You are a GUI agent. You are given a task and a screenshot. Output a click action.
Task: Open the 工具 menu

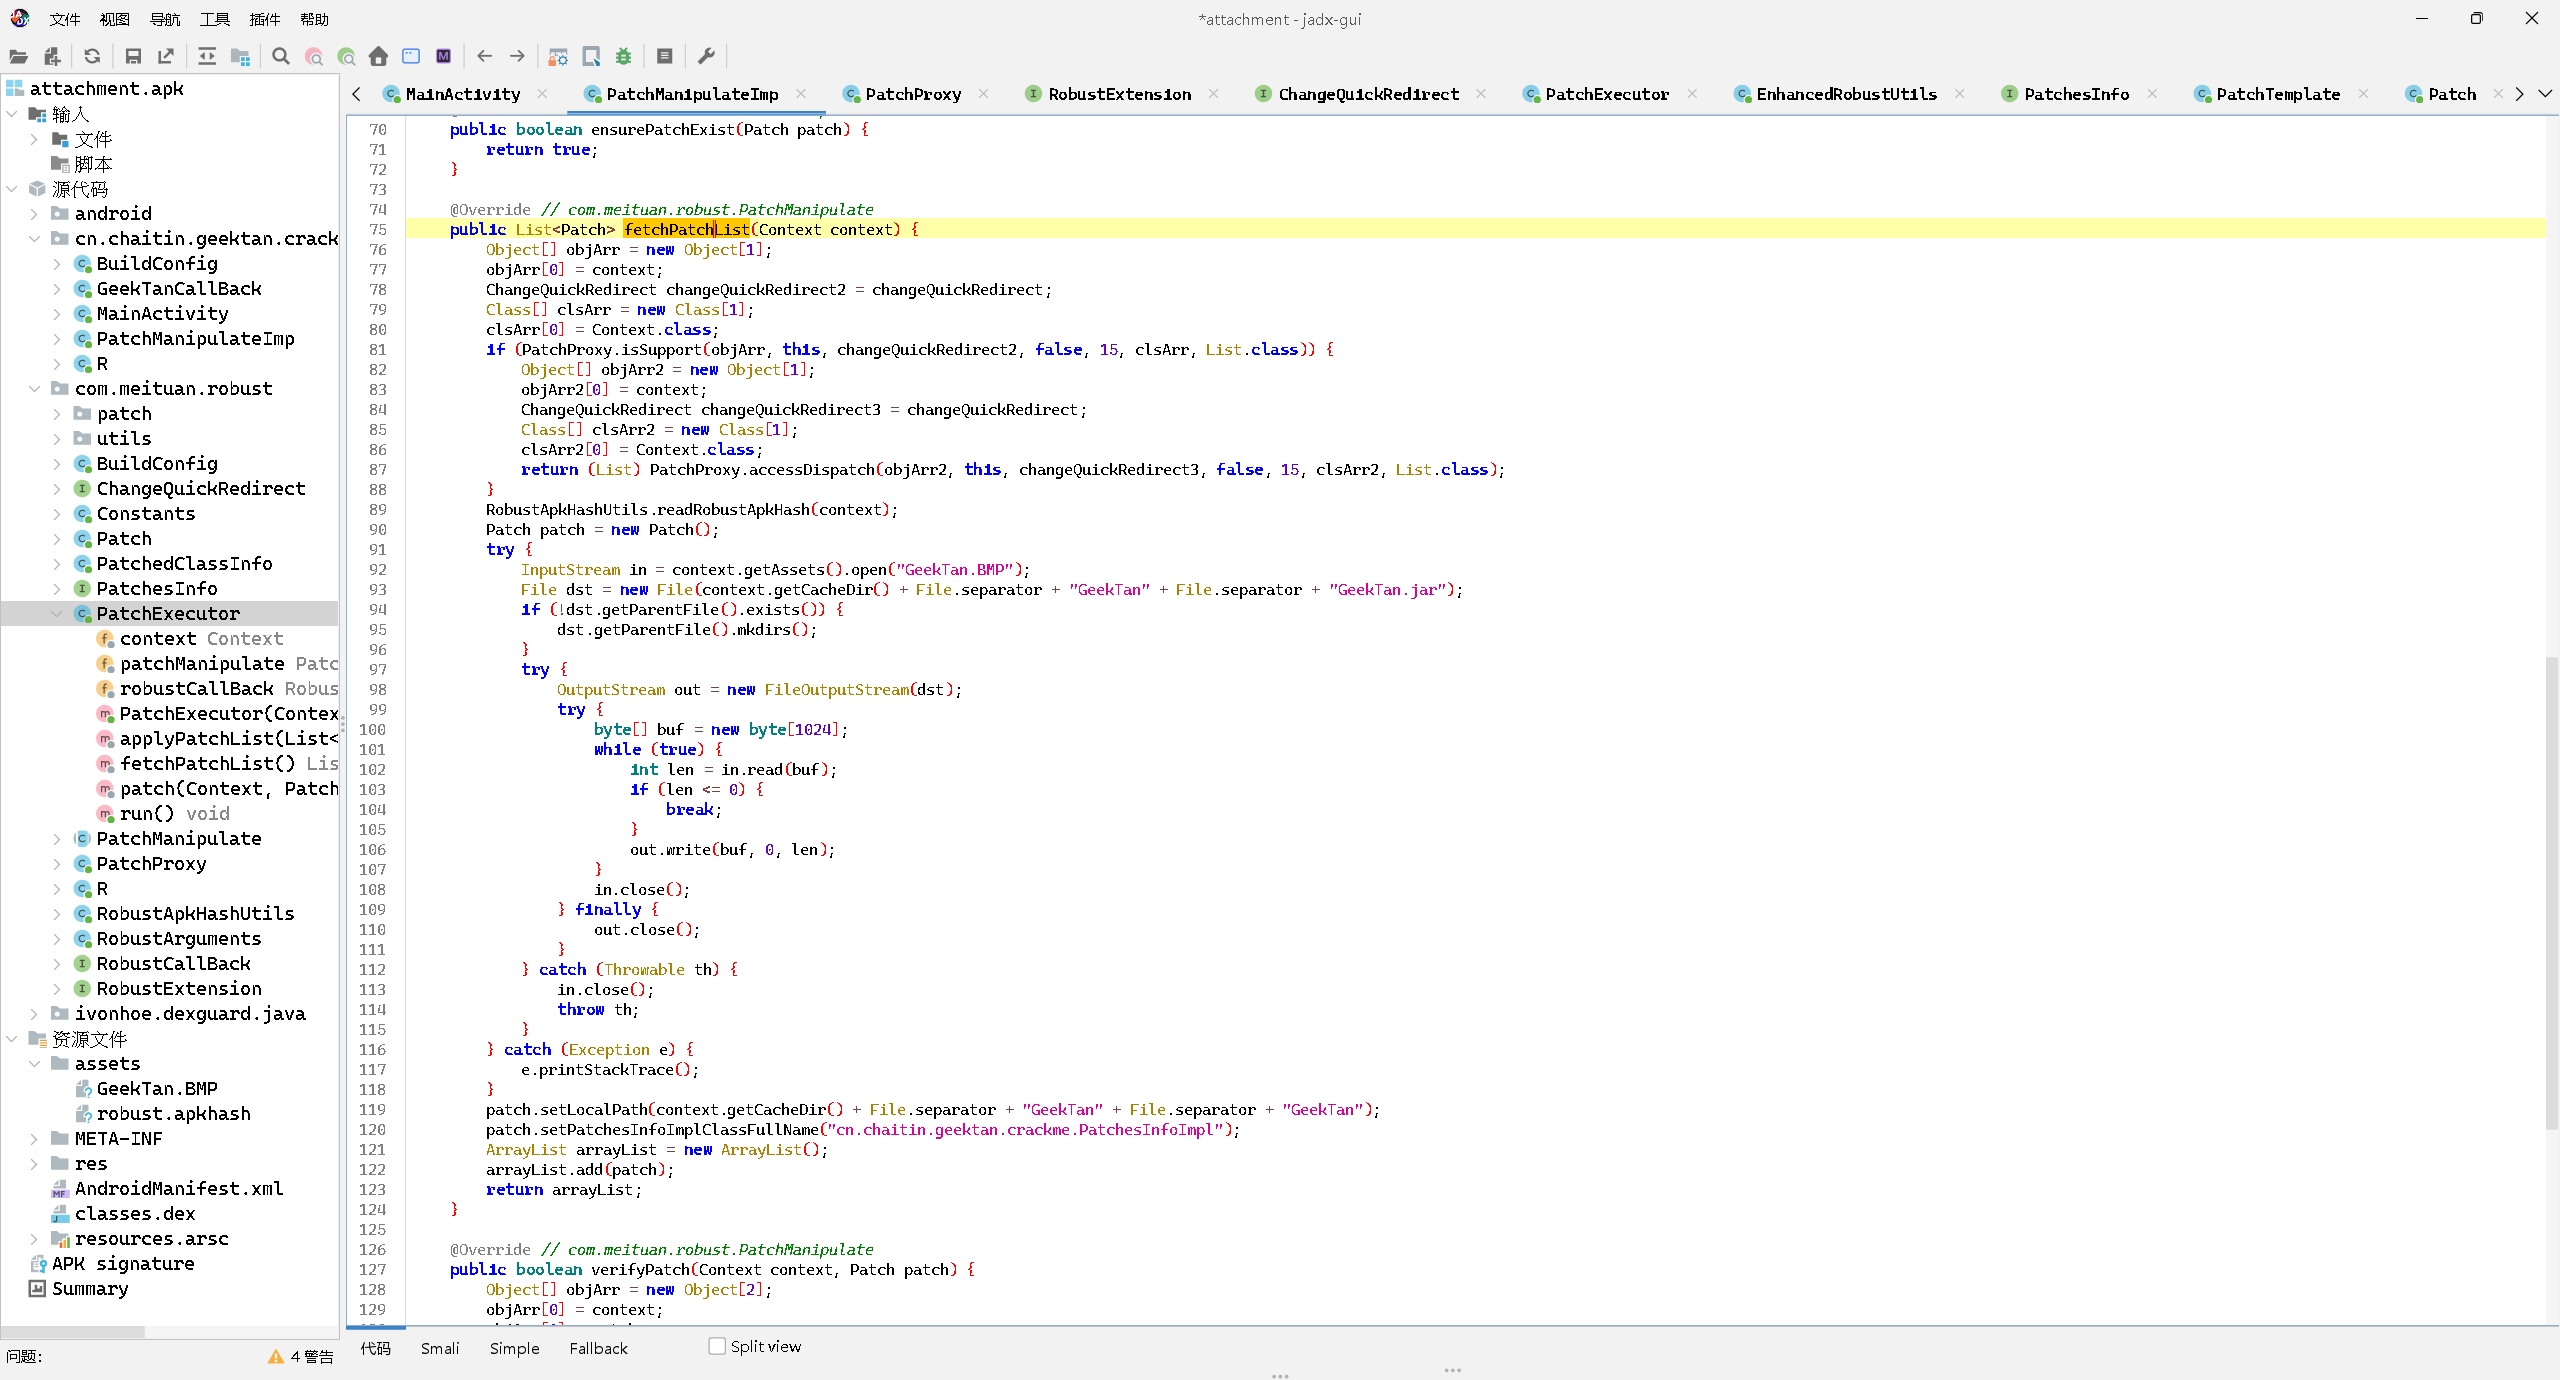tap(214, 19)
